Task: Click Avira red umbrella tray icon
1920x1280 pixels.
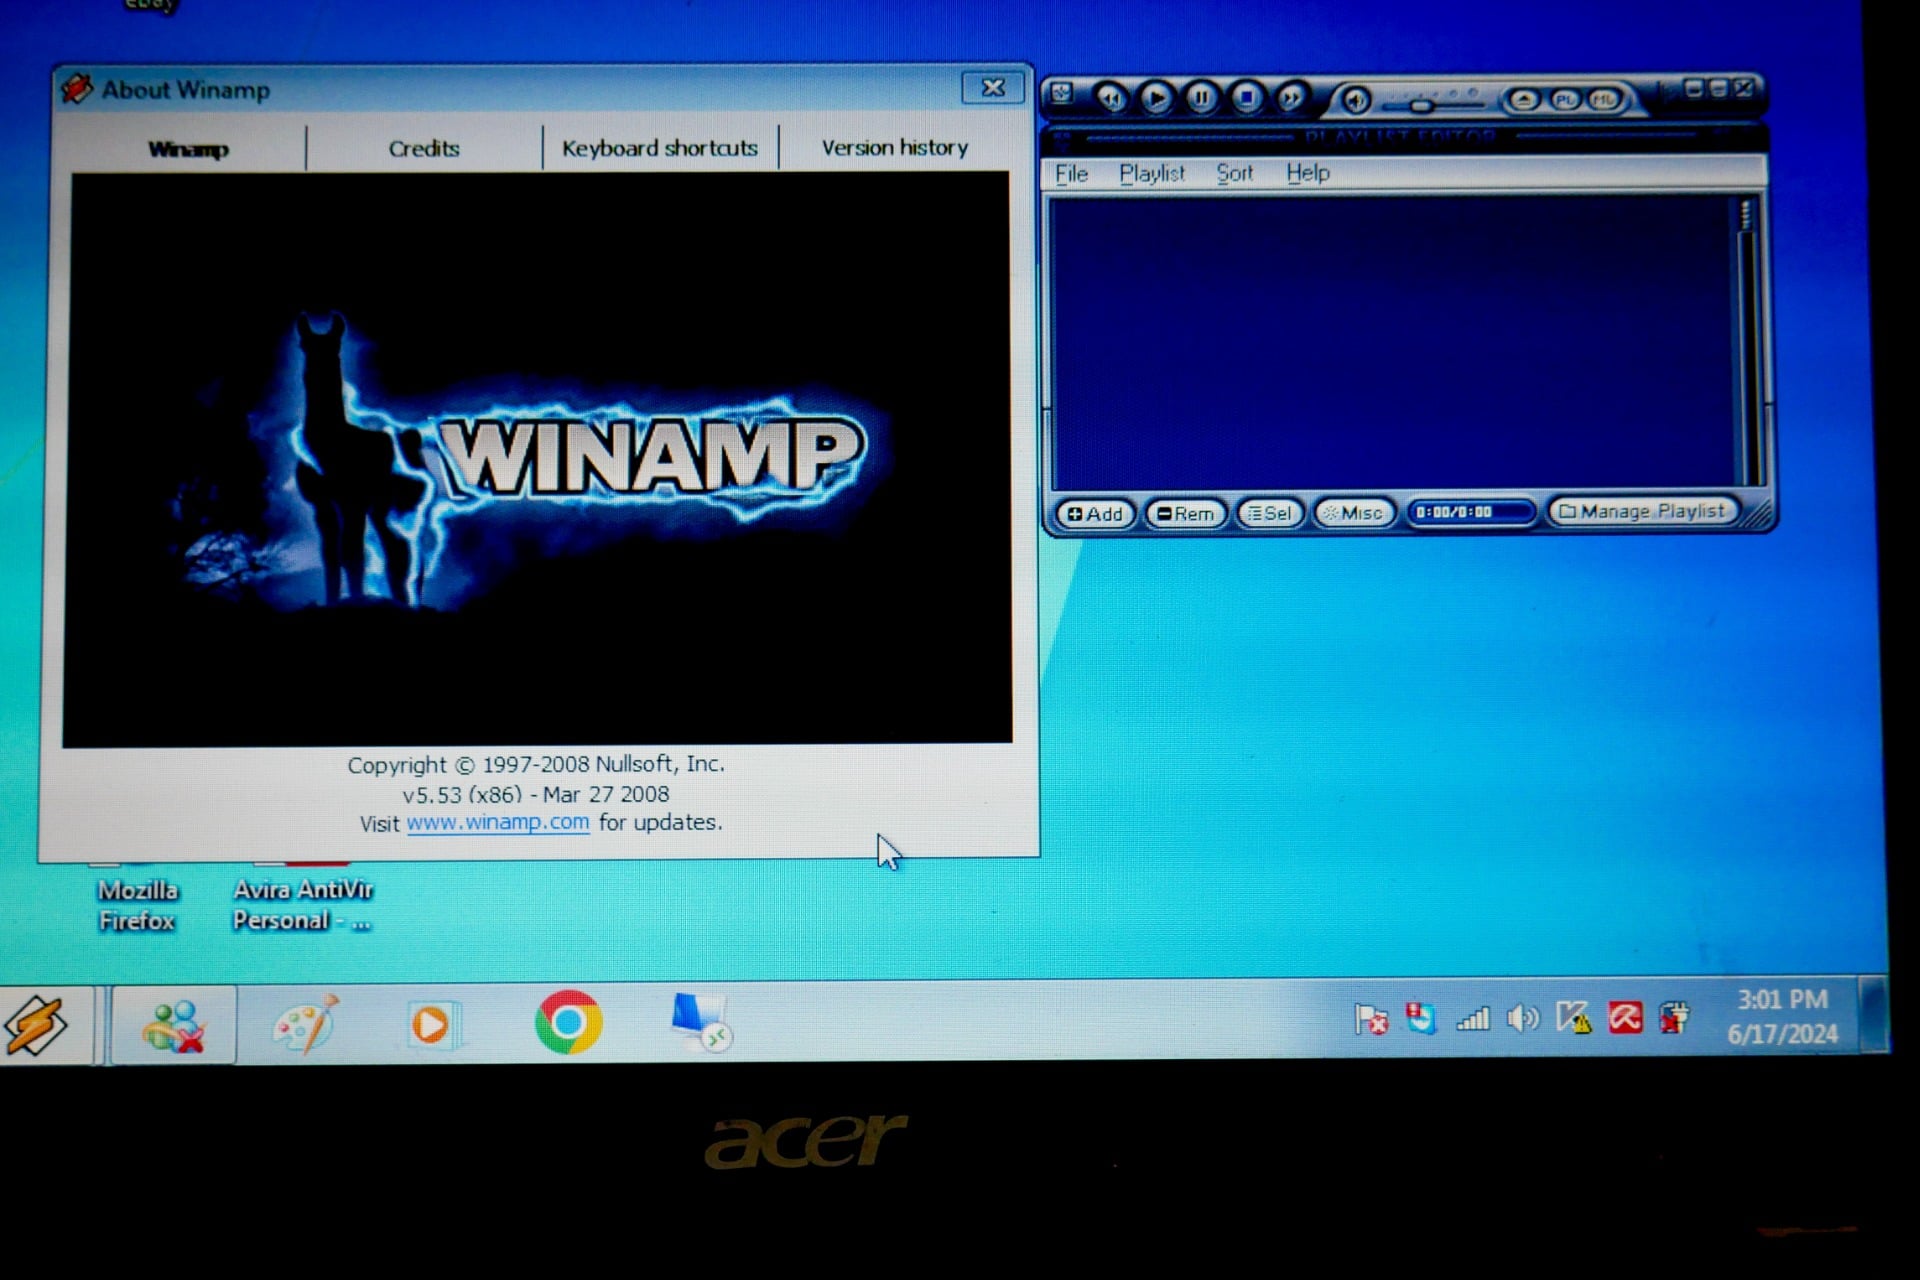Action: pyautogui.click(x=1625, y=1018)
